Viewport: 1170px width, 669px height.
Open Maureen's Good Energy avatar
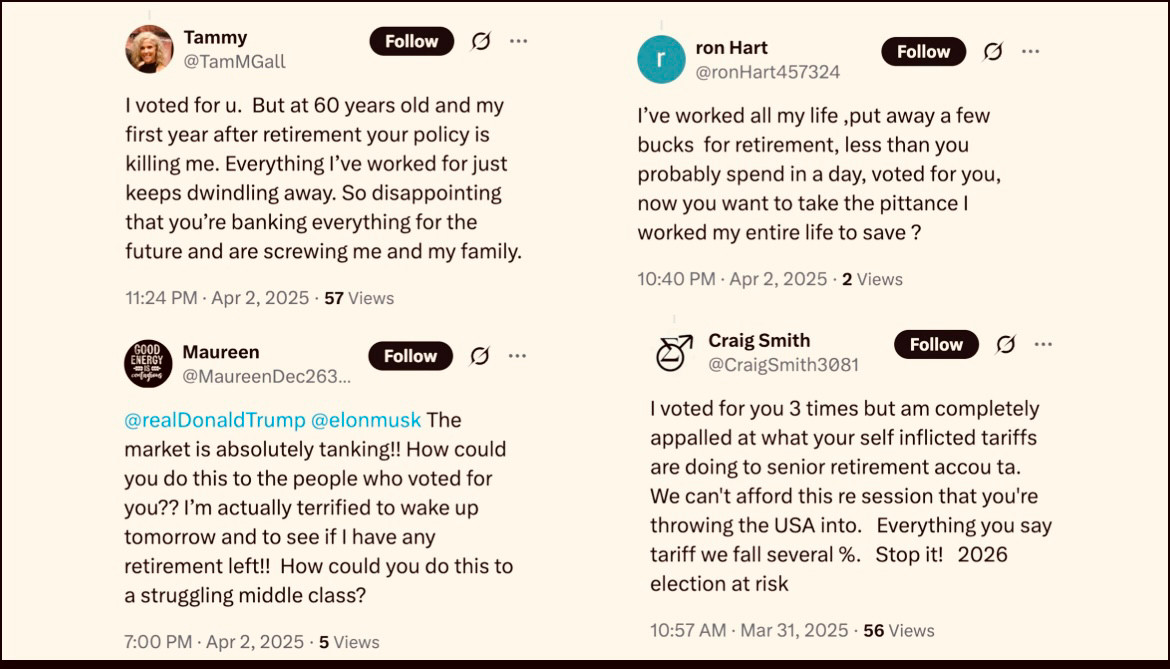tap(148, 364)
